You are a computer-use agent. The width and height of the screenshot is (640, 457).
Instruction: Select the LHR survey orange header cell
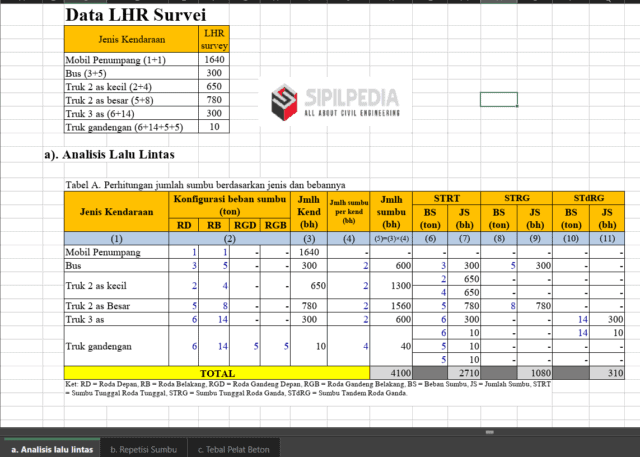click(x=214, y=40)
